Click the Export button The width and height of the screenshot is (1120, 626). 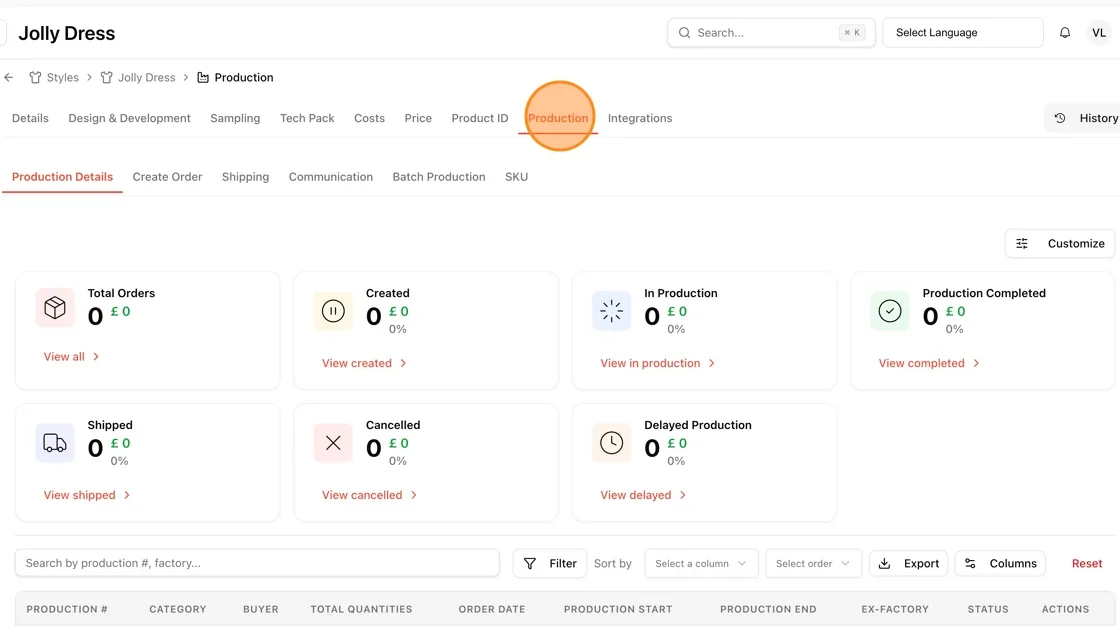(x=909, y=563)
